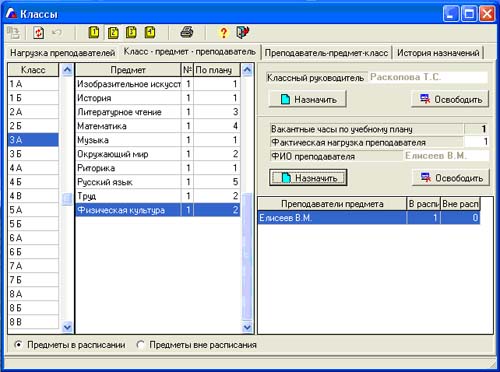The width and height of the screenshot is (500, 372).
Task: Click the printer icon to print
Action: pyautogui.click(x=187, y=32)
